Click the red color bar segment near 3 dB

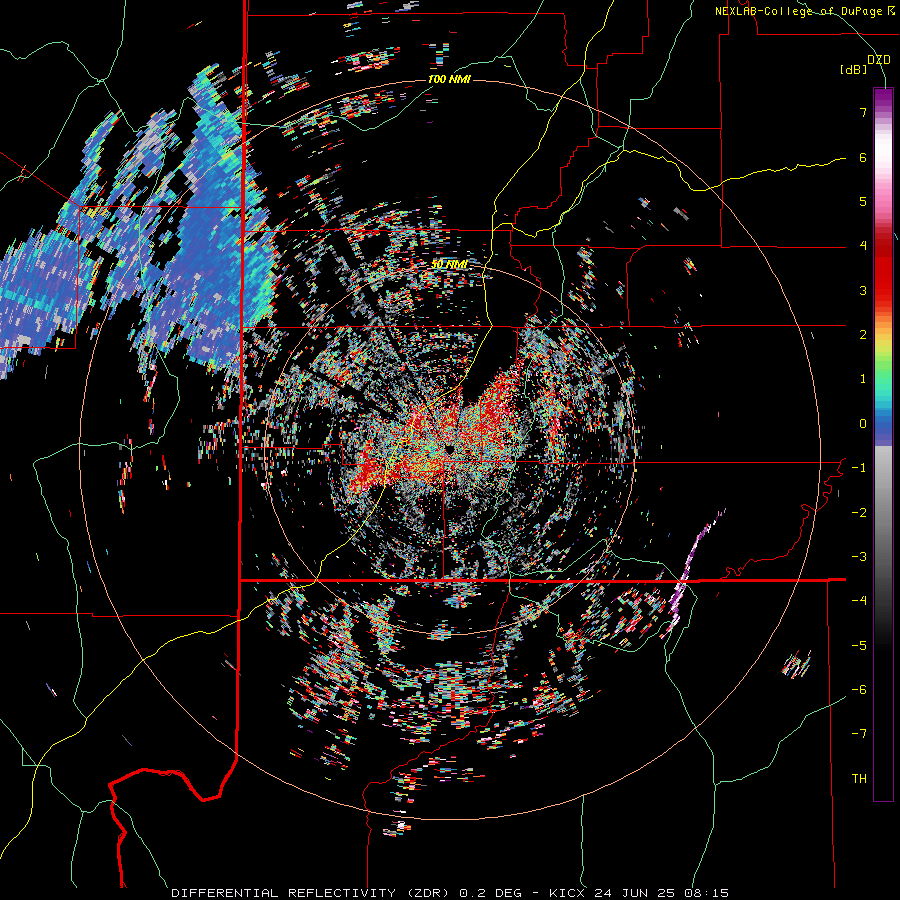click(883, 287)
